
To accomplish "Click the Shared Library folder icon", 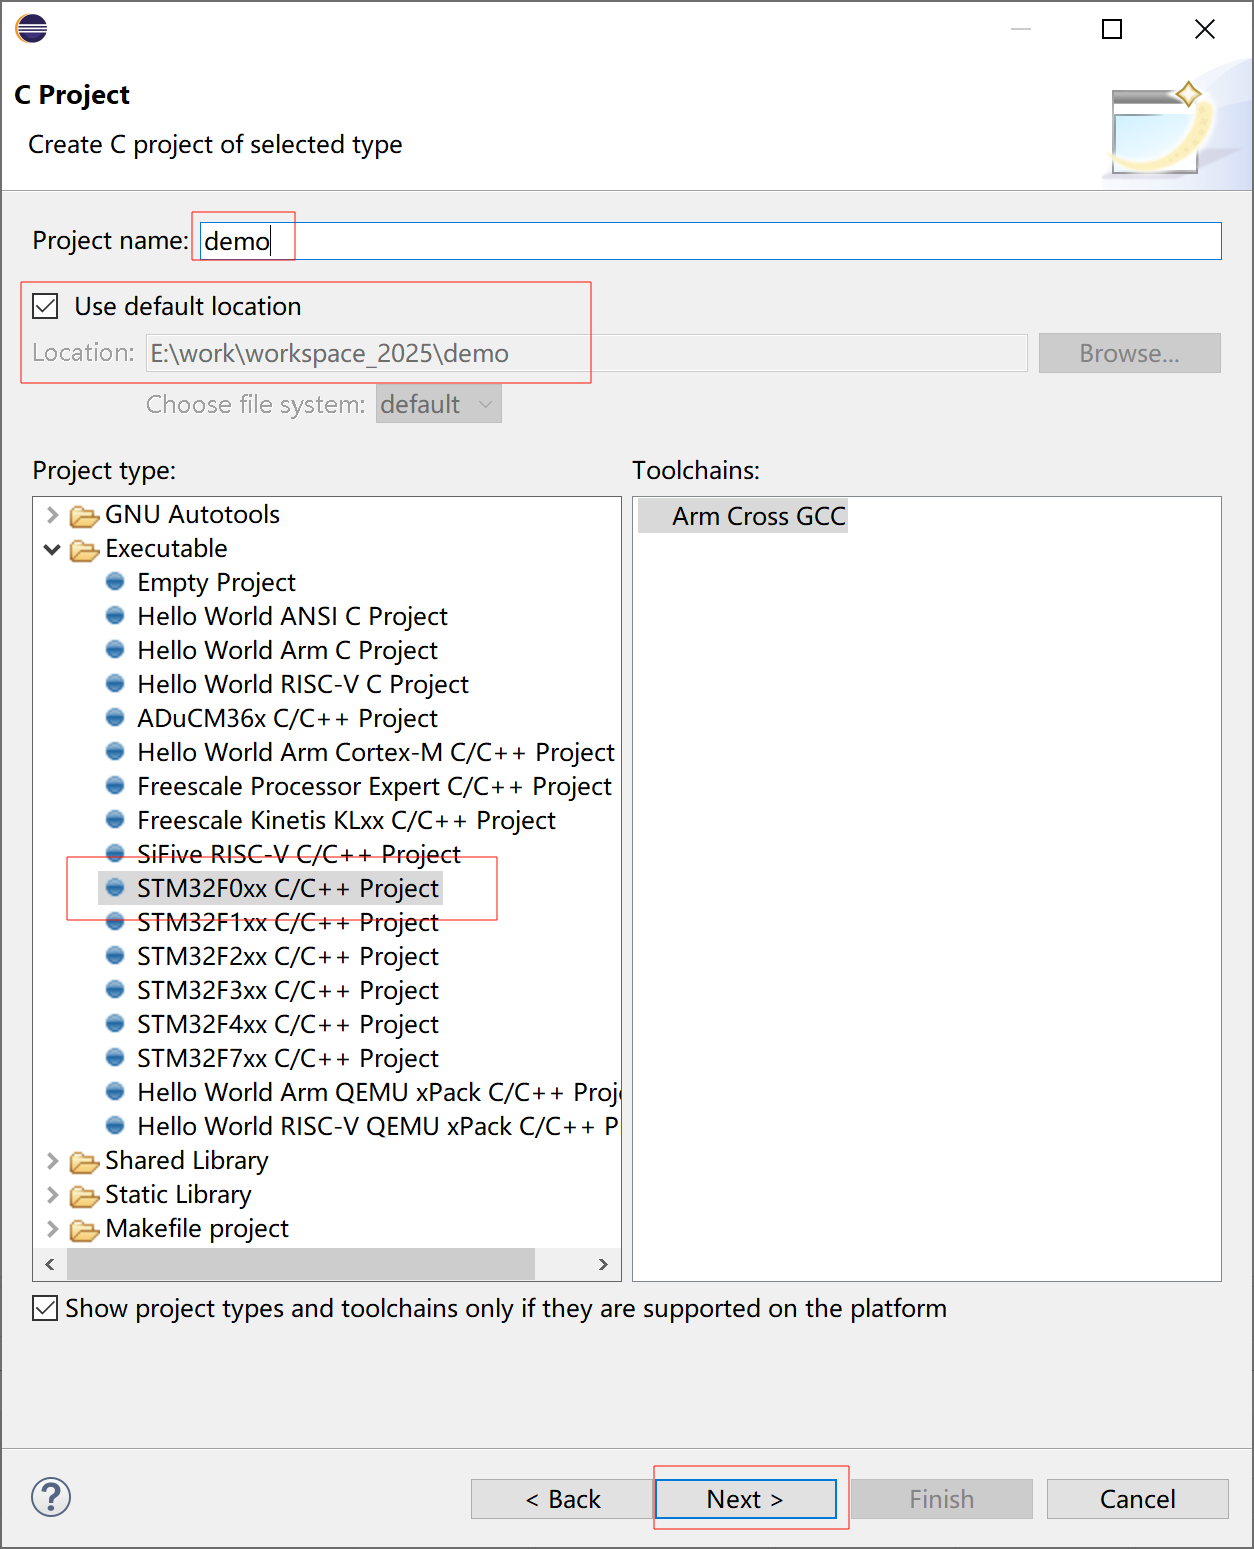I will [84, 1162].
